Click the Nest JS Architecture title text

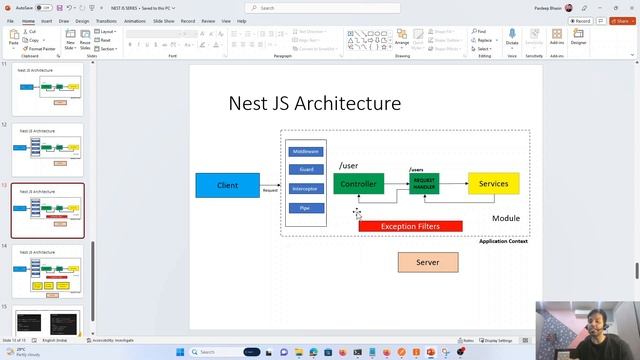[315, 103]
